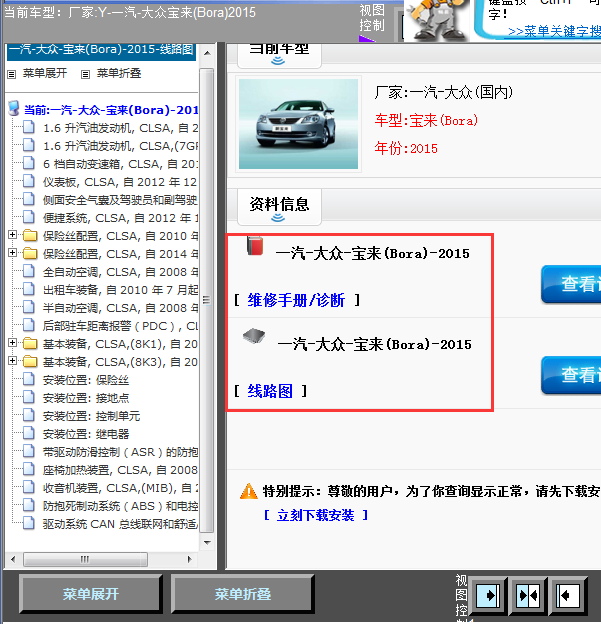Click the document icon for 仪表板, CLSA
The width and height of the screenshot is (601, 624).
coord(29,181)
